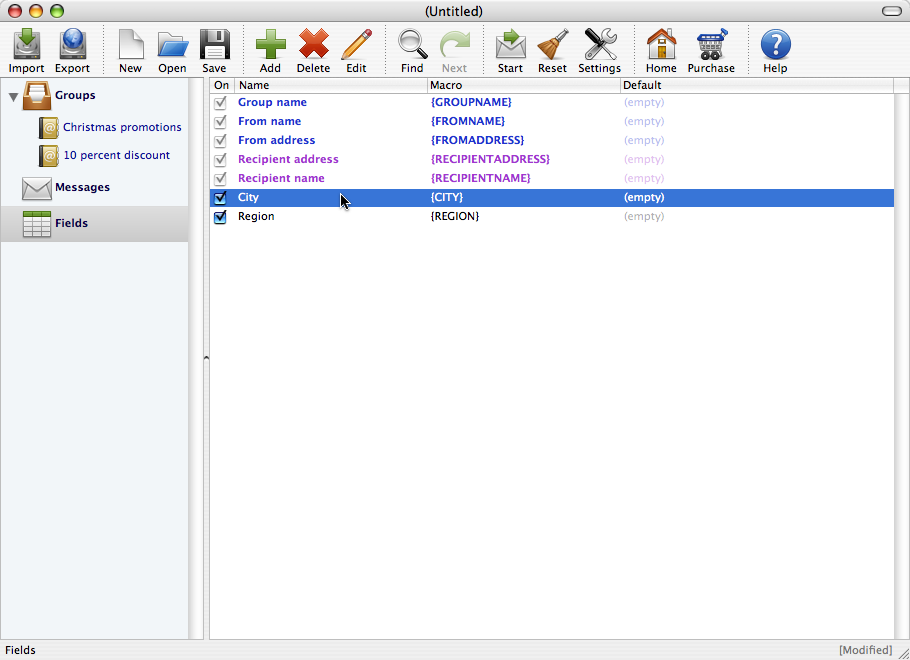Click the Purchase cart icon
910x660 pixels.
point(710,45)
